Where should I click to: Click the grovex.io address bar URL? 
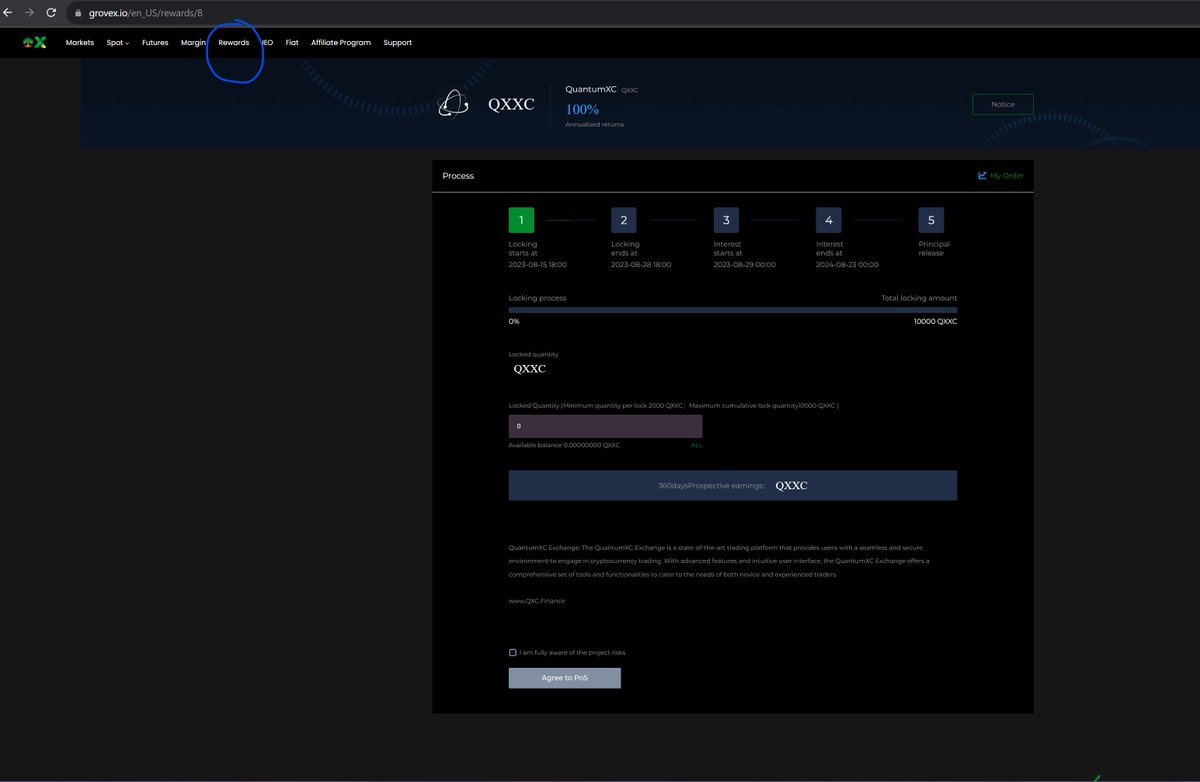pos(145,13)
